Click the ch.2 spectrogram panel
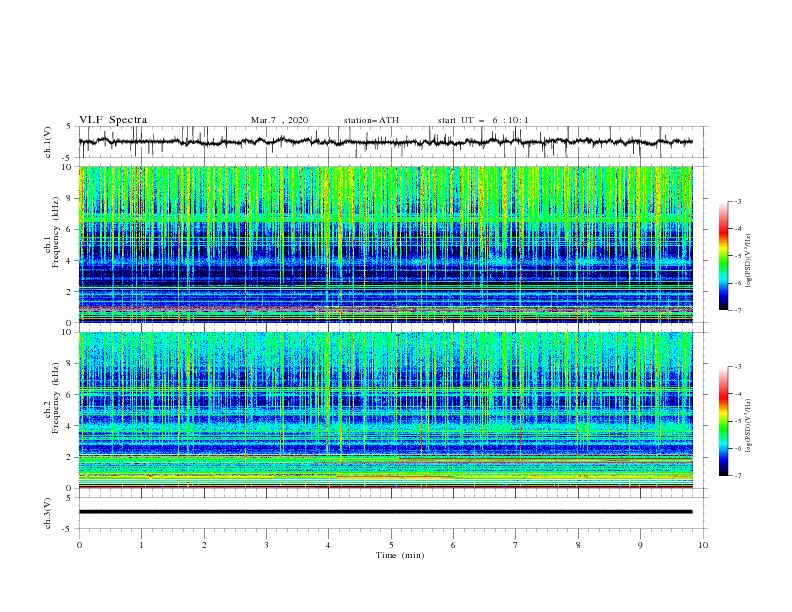Screen dimensions: 792x612 [x=386, y=410]
